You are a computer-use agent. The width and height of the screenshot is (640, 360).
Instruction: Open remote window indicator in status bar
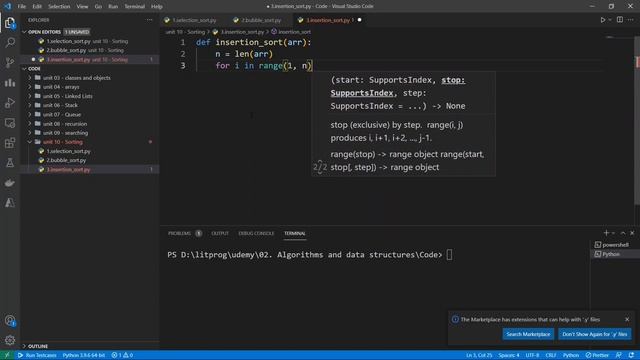point(7,355)
